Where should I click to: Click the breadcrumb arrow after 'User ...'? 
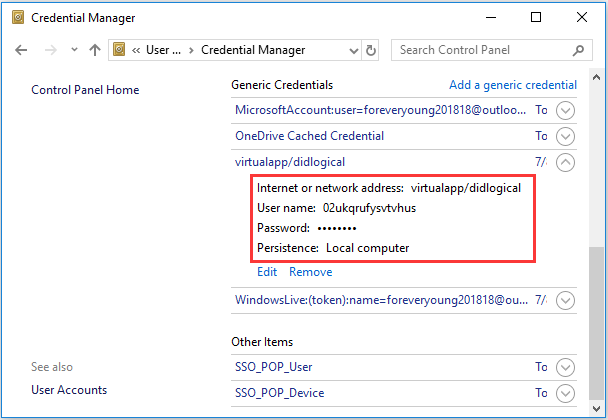click(x=191, y=50)
